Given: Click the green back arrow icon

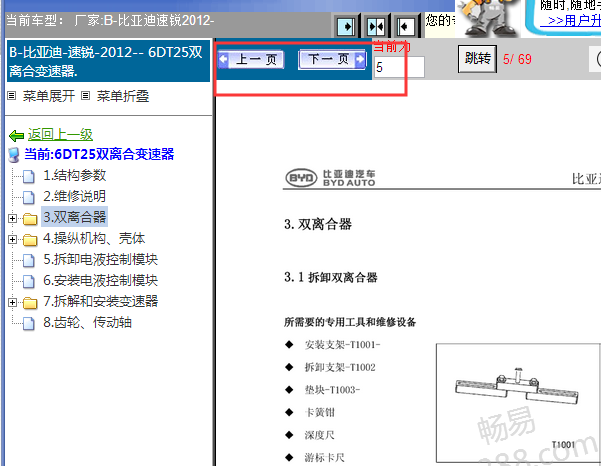Looking at the screenshot, I should pos(16,136).
